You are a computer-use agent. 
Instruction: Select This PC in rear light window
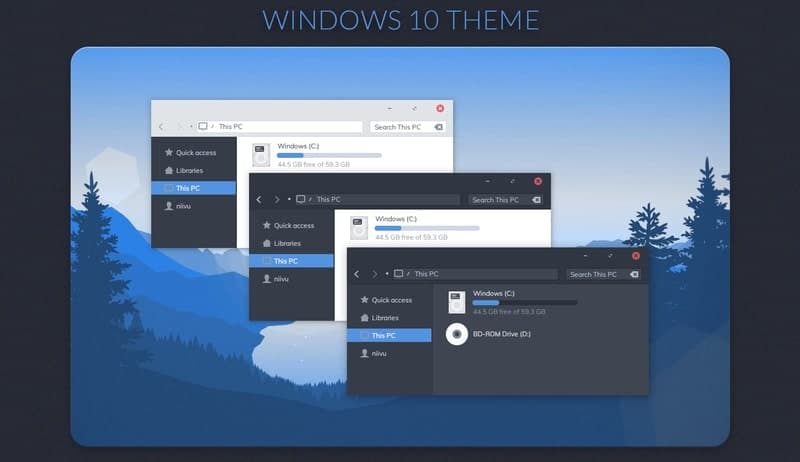click(194, 188)
